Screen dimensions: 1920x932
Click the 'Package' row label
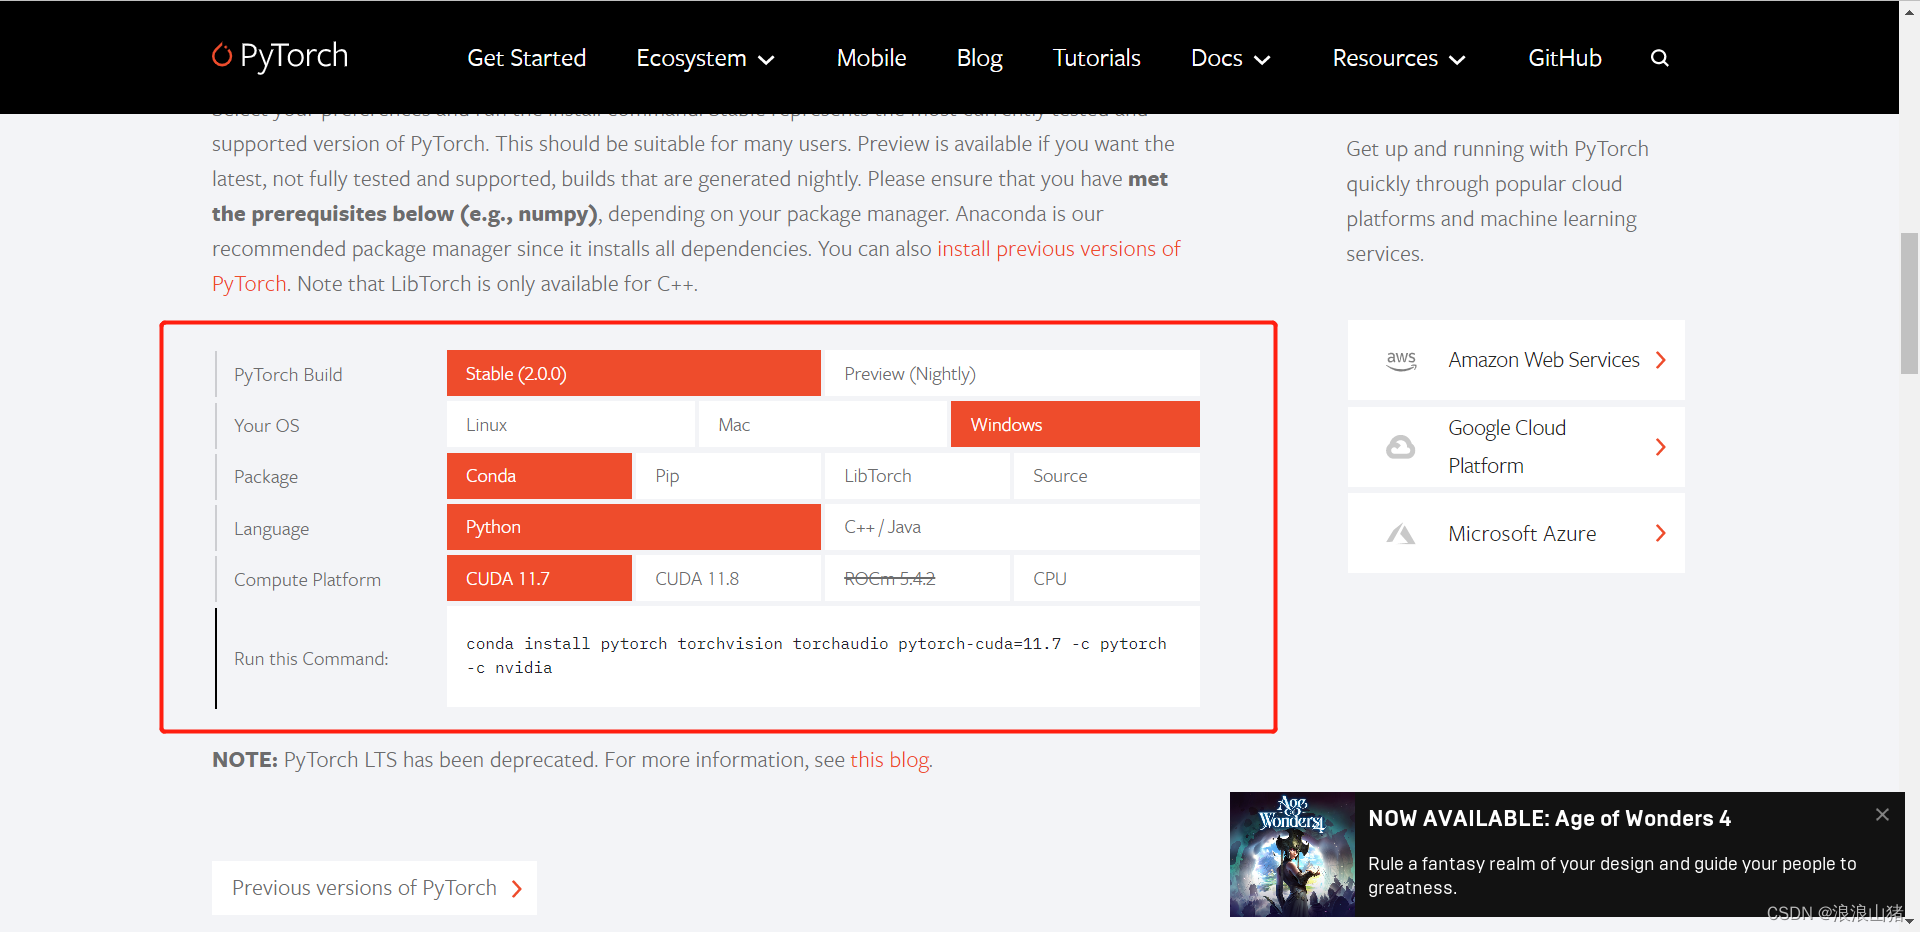pyautogui.click(x=266, y=477)
